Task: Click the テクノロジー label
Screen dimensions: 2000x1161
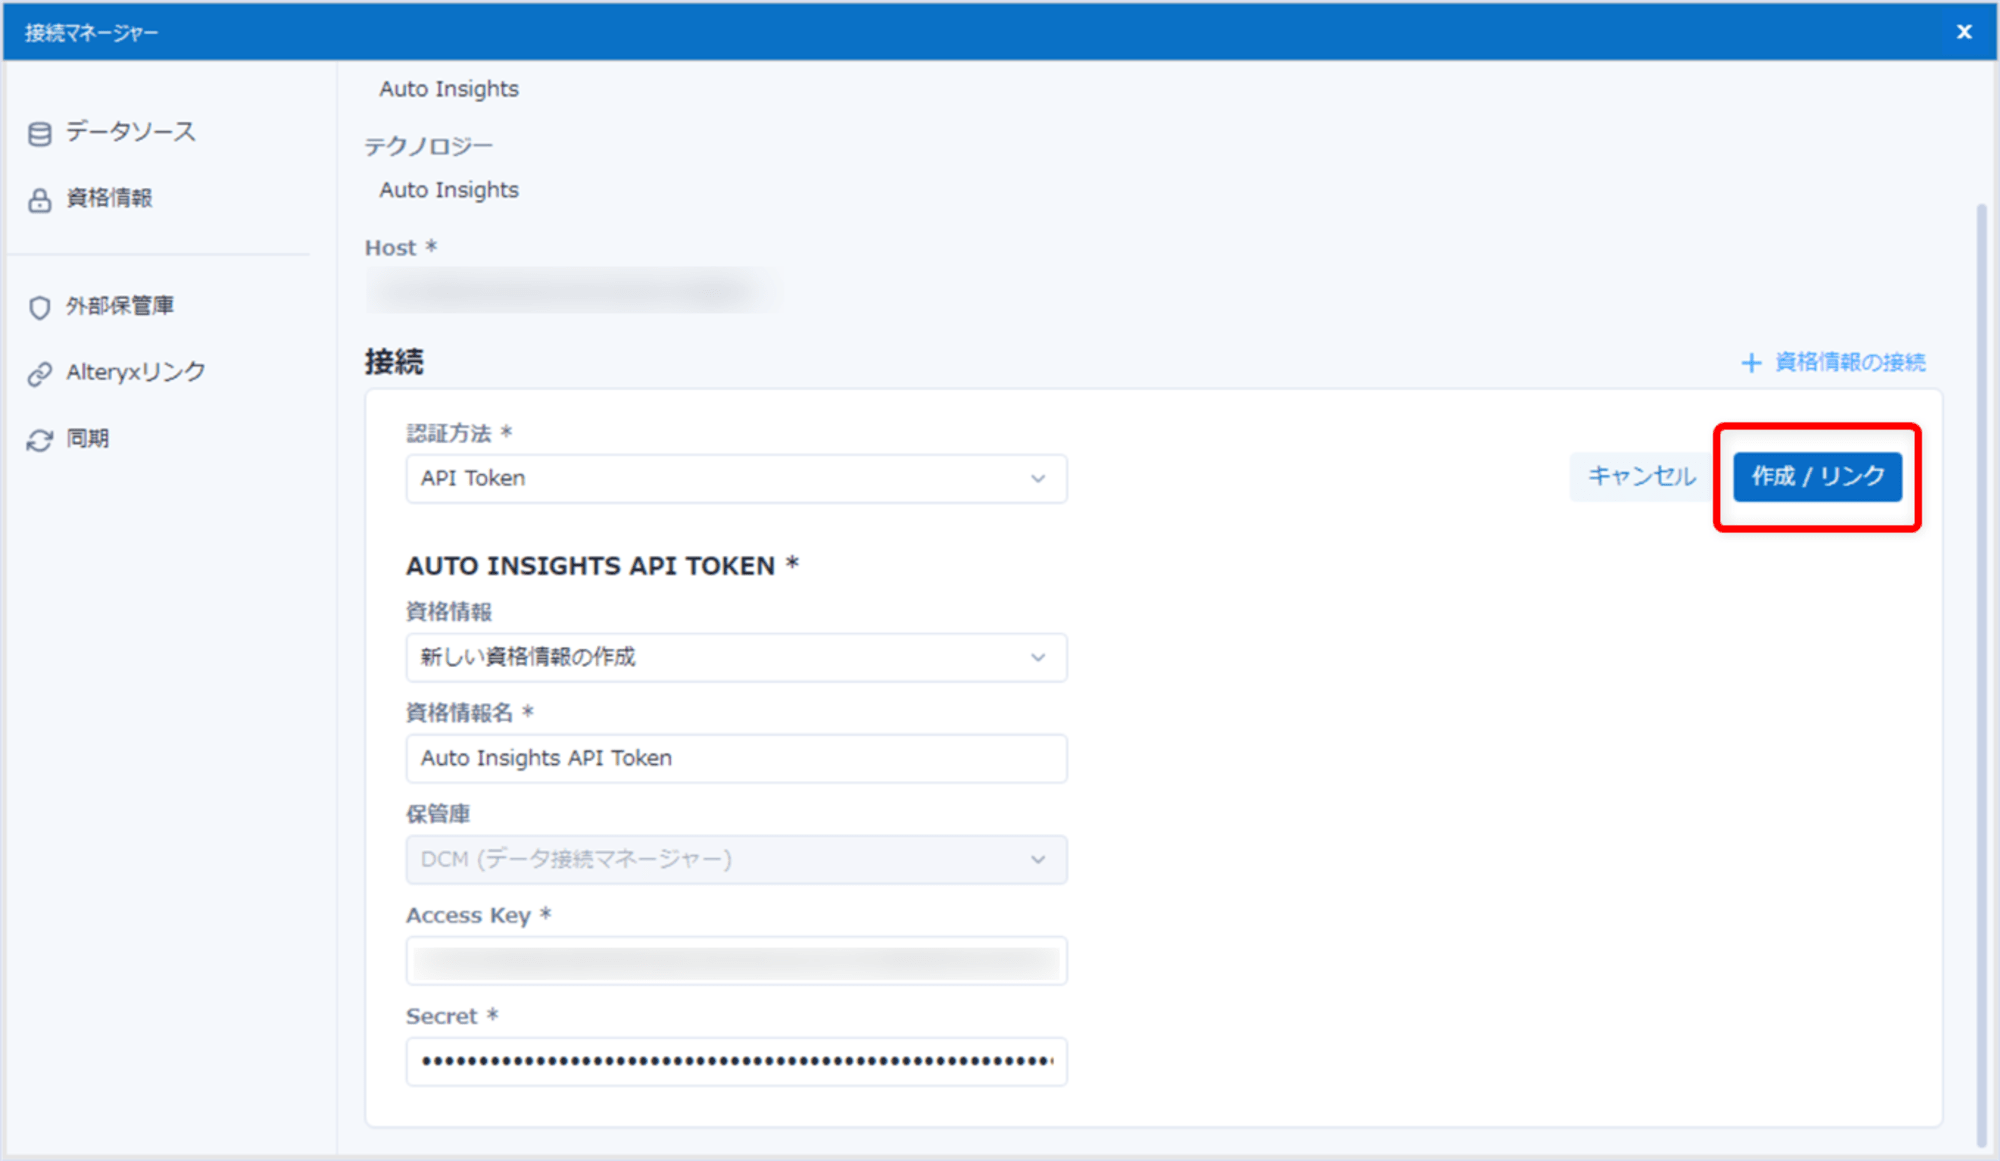Action: [x=428, y=147]
